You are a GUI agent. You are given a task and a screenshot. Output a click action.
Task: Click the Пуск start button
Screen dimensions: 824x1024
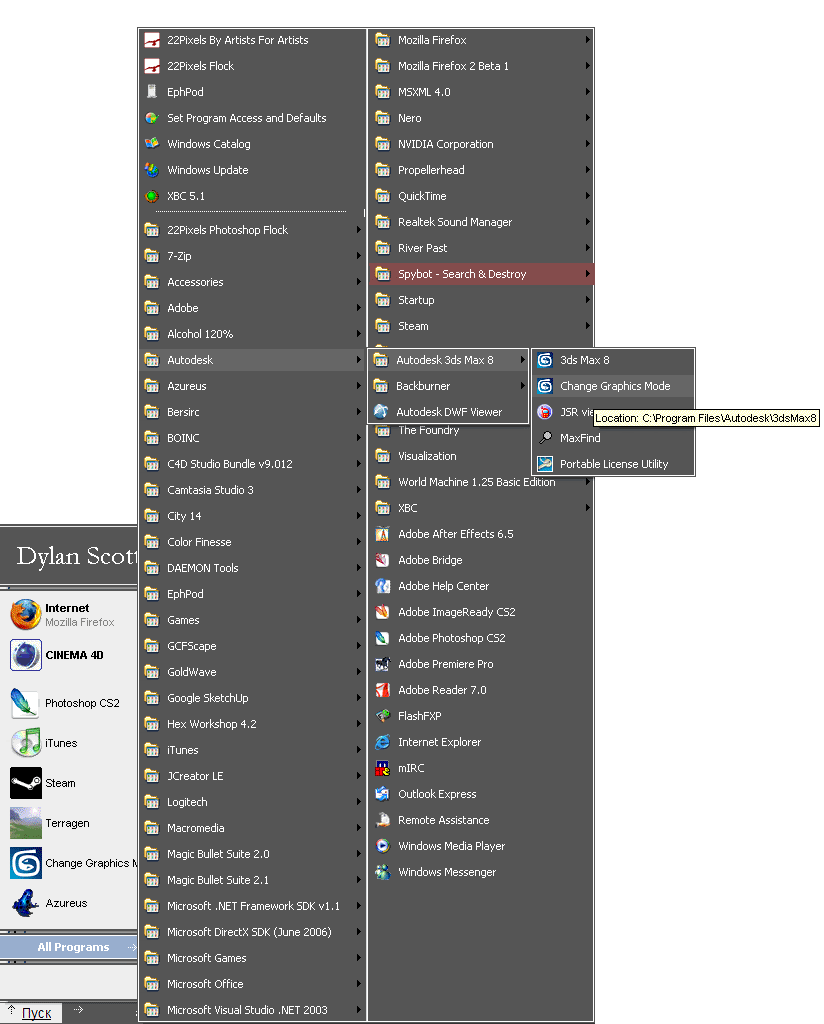point(31,1013)
